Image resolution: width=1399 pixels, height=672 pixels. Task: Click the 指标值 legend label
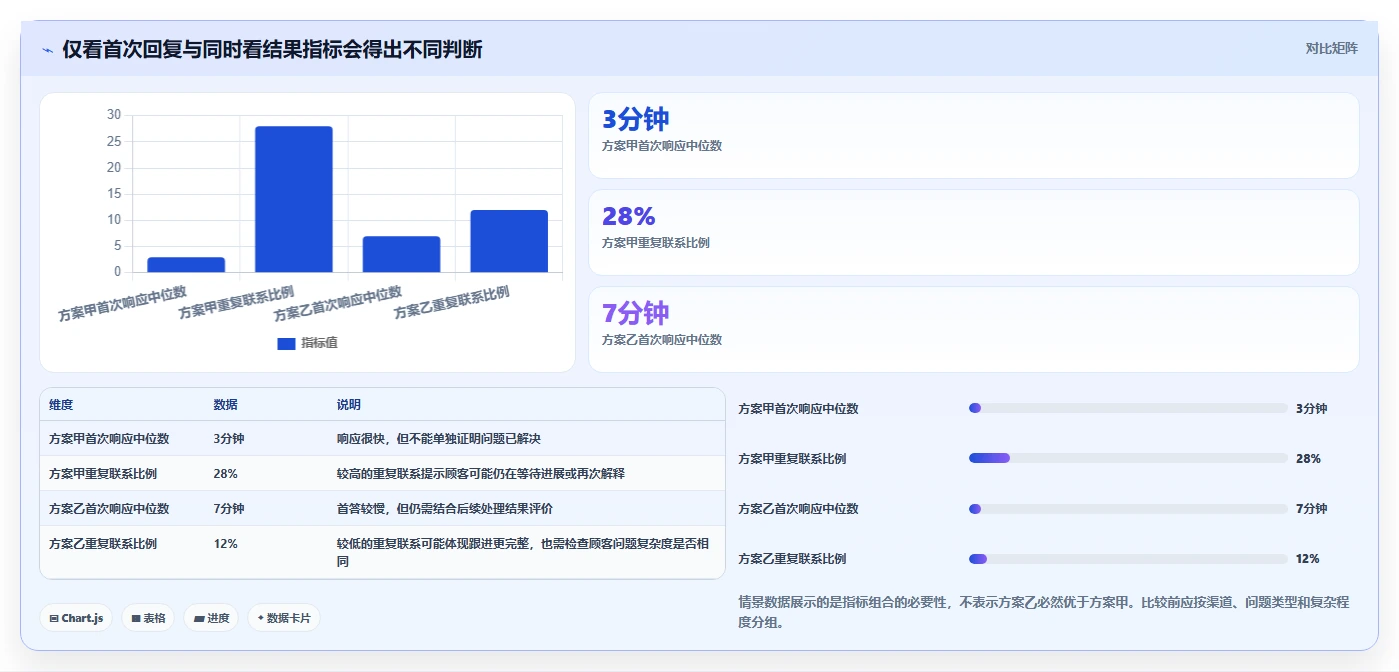point(319,343)
